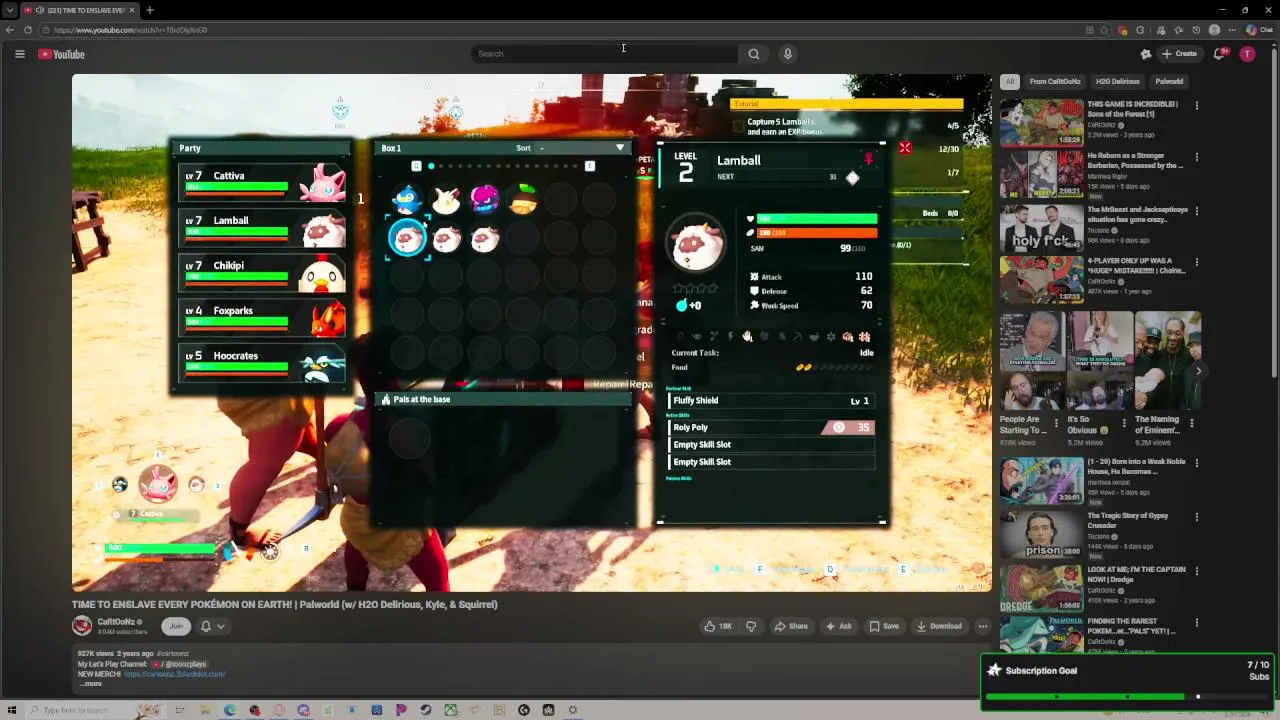Like the video with thumbs up
1280x720 pixels.
(718, 626)
